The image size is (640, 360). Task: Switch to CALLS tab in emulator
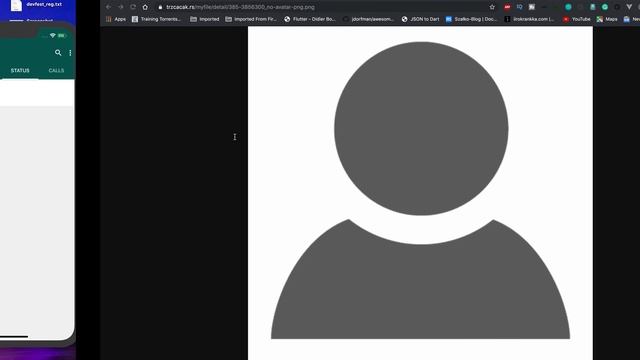point(56,71)
